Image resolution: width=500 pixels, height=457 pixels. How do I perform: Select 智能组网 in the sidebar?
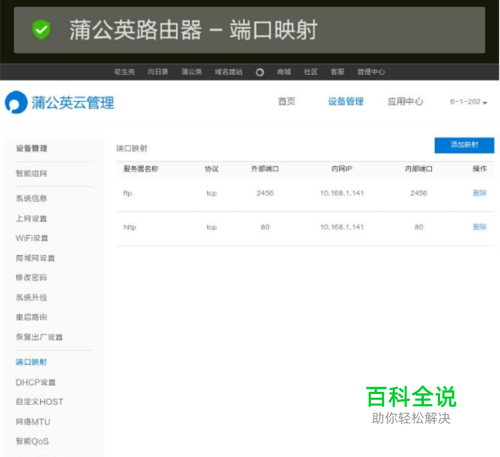31,174
